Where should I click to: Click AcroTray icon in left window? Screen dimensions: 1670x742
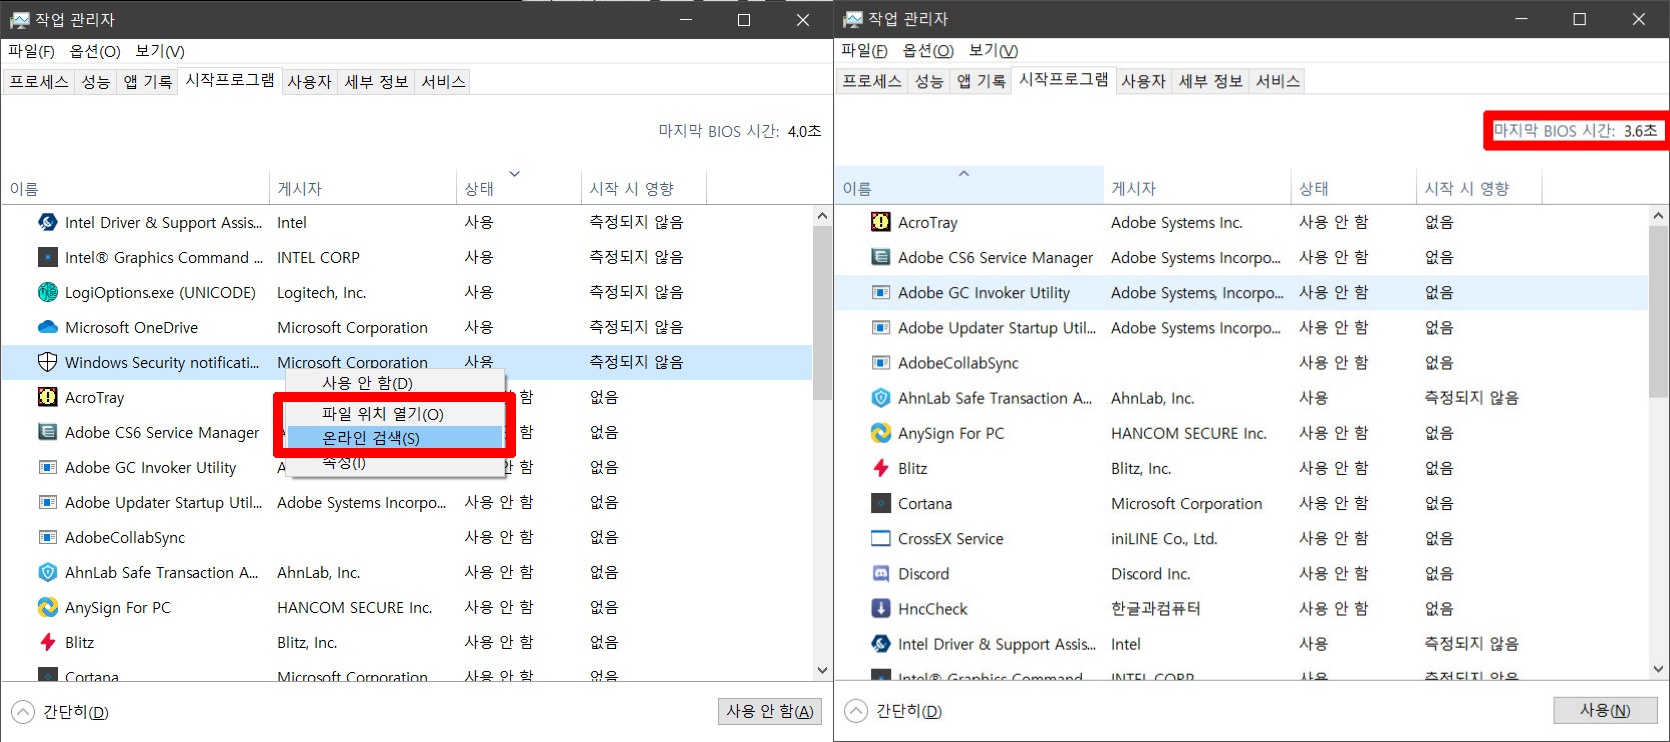click(x=47, y=397)
